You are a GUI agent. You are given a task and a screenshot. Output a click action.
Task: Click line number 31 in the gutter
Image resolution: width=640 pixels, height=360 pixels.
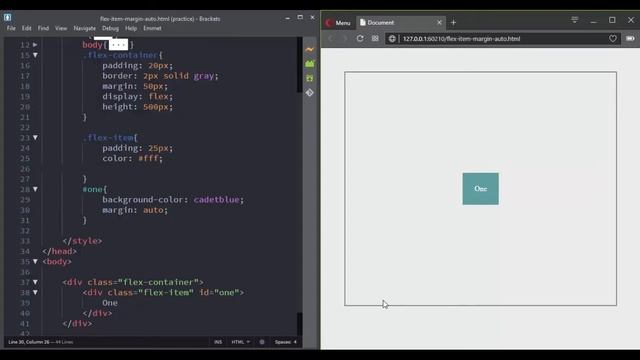click(x=25, y=220)
